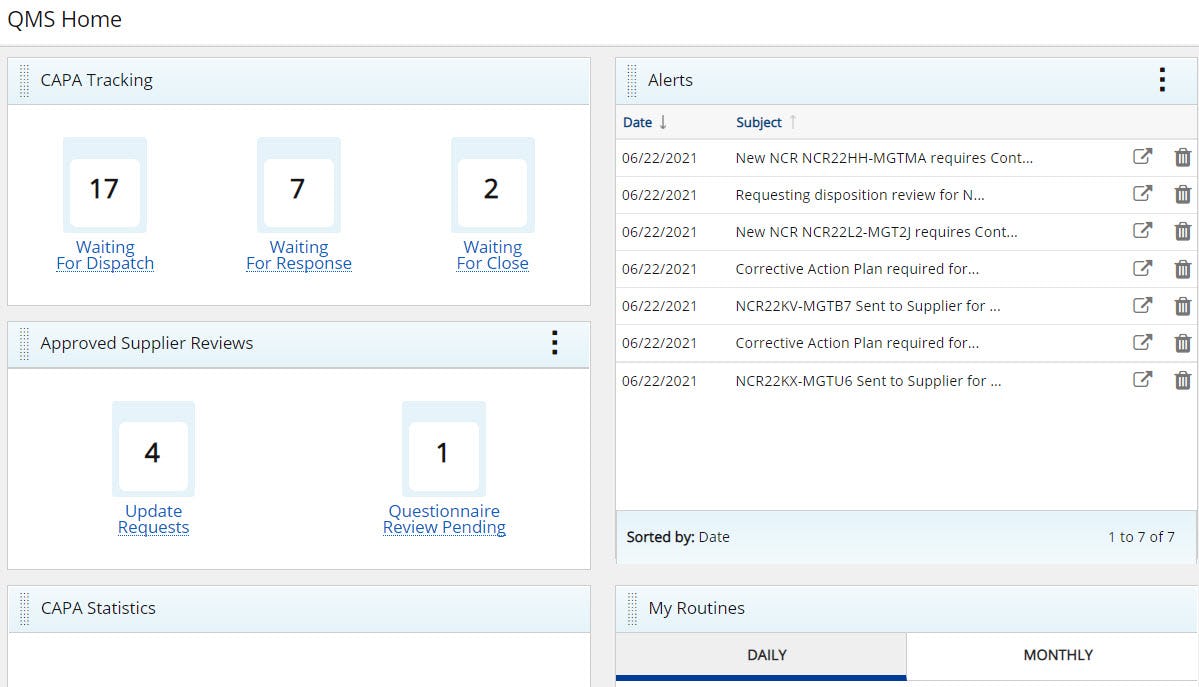Image resolution: width=1199 pixels, height=687 pixels.
Task: Open Questionnaire Review Pending items
Action: (444, 518)
